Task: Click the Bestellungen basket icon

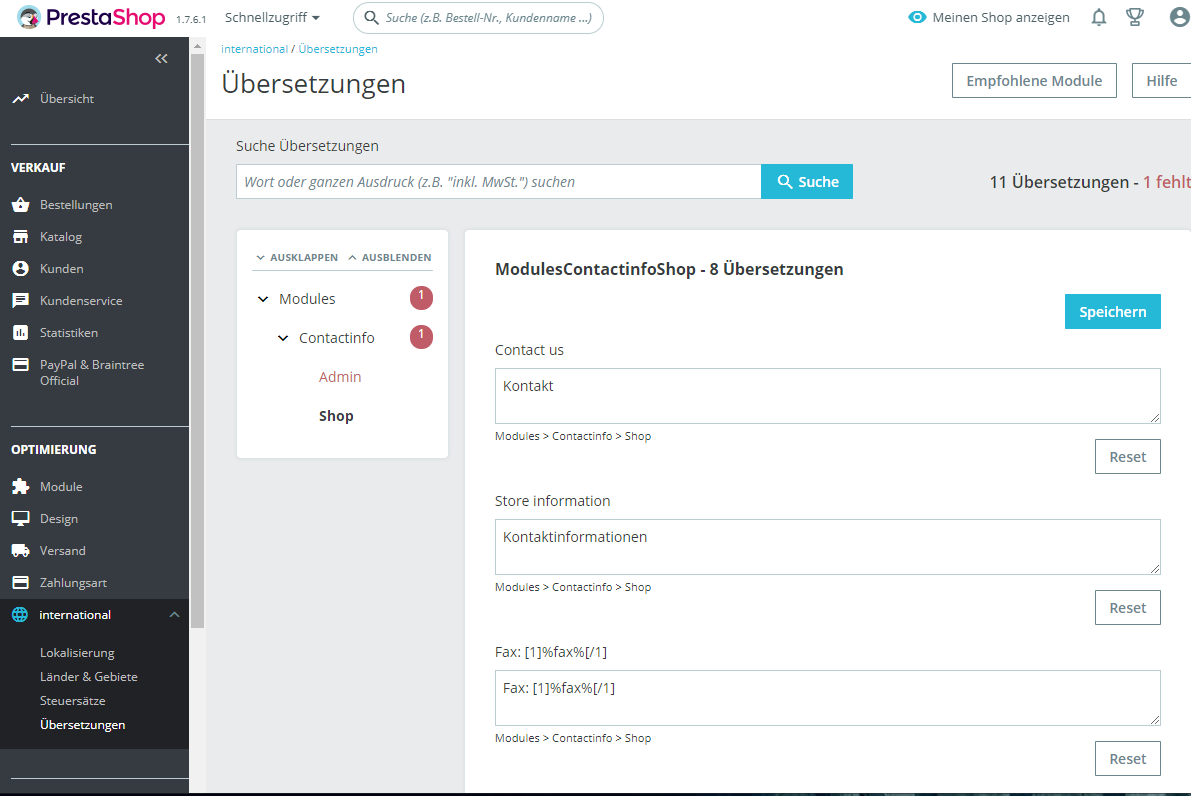Action: click(x=21, y=204)
